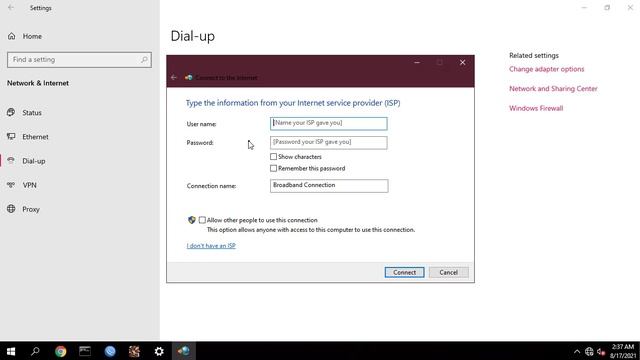
Task: Click the Find a setting search box
Action: click(79, 60)
